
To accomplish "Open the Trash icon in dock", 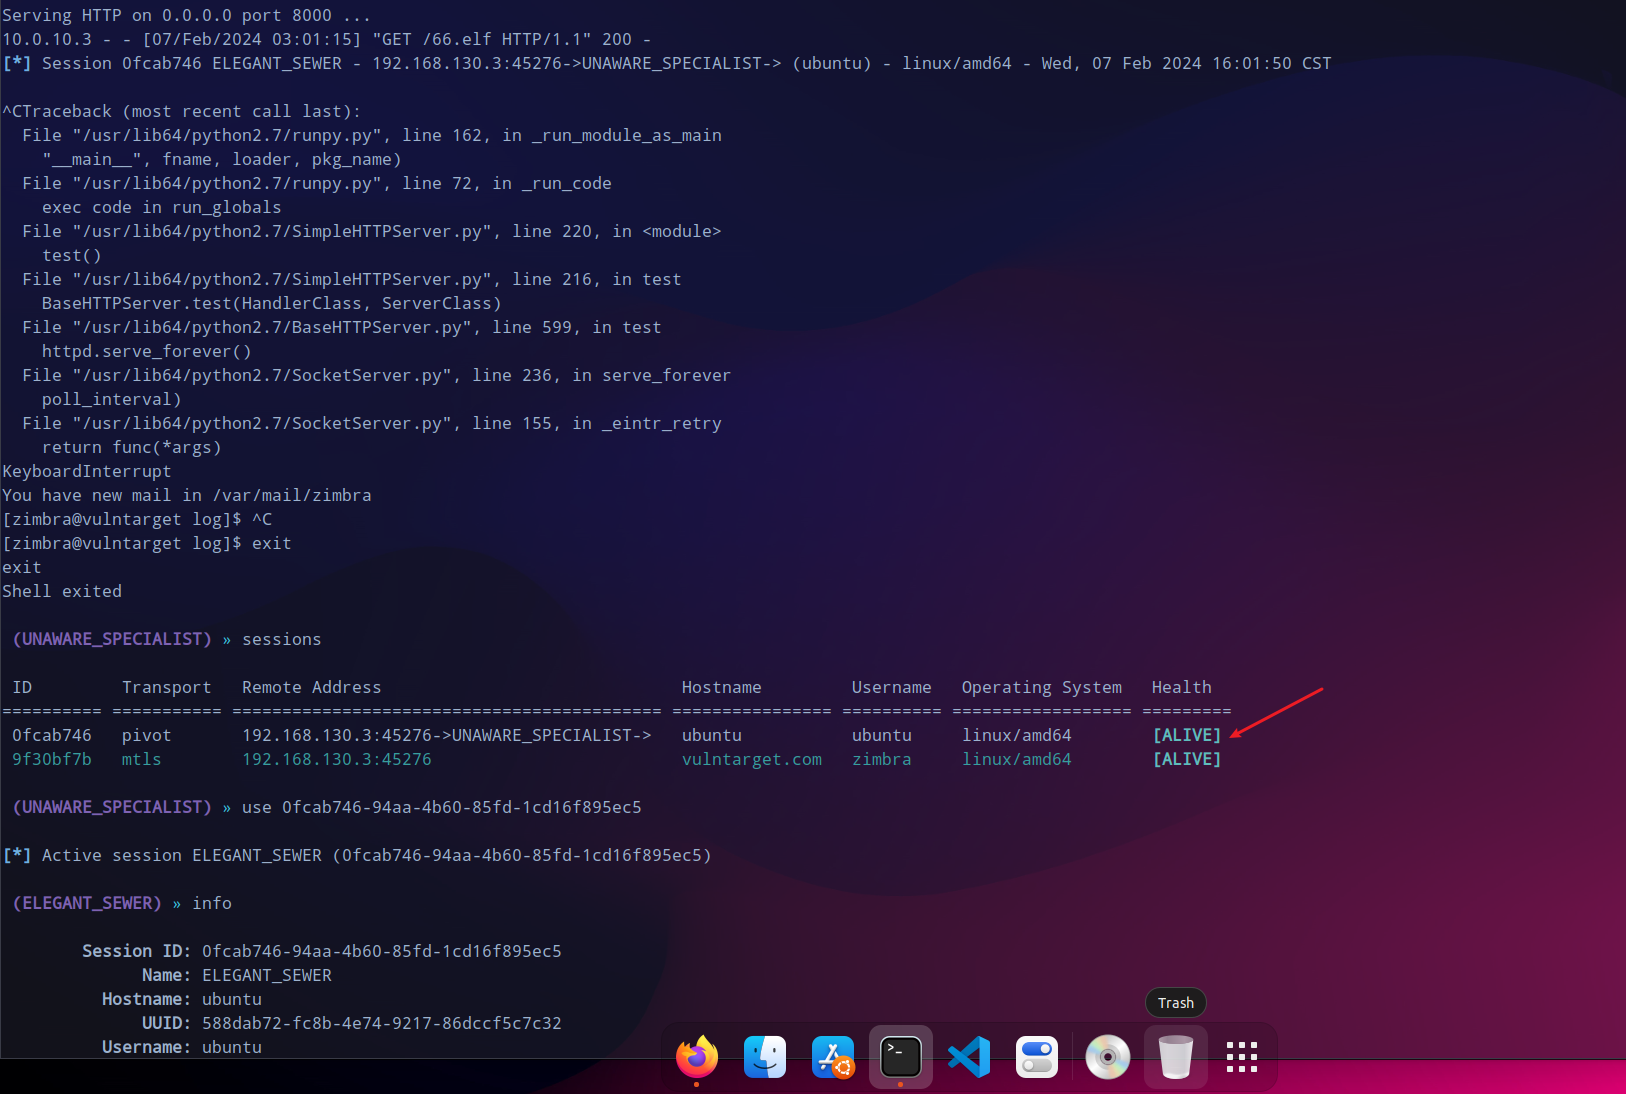I will (x=1176, y=1057).
